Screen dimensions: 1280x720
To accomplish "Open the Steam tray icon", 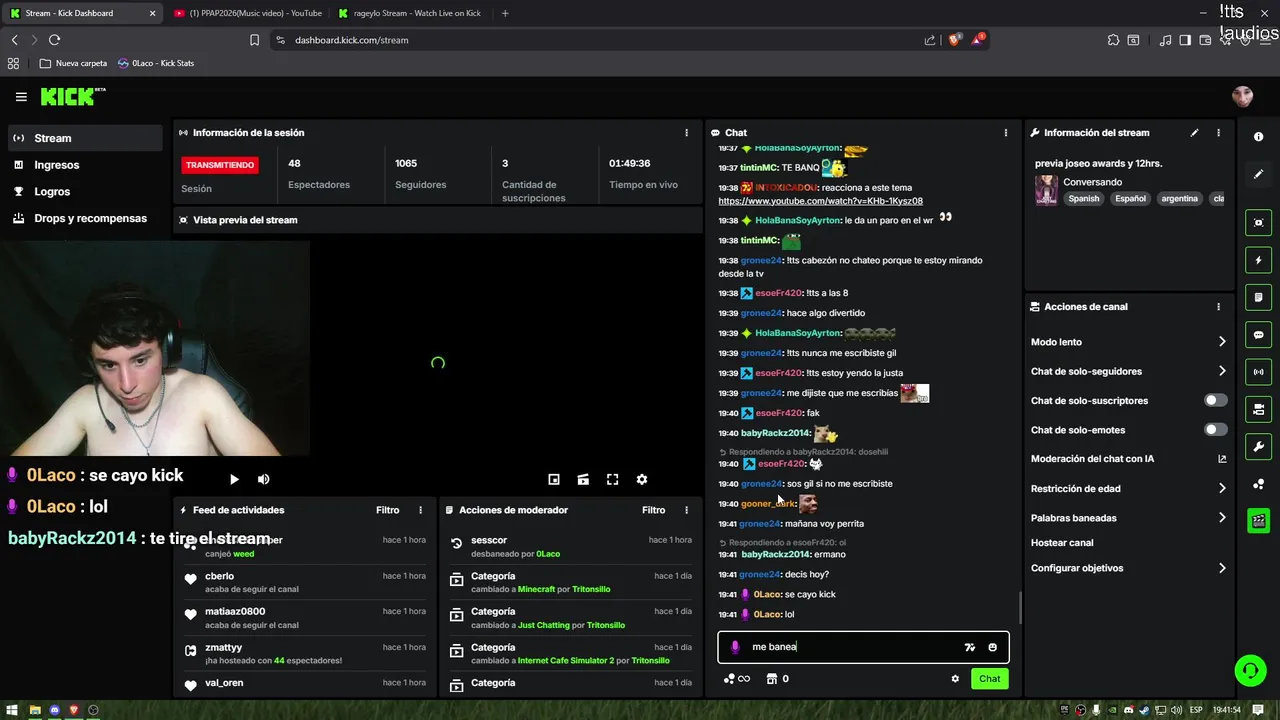I will [1145, 710].
